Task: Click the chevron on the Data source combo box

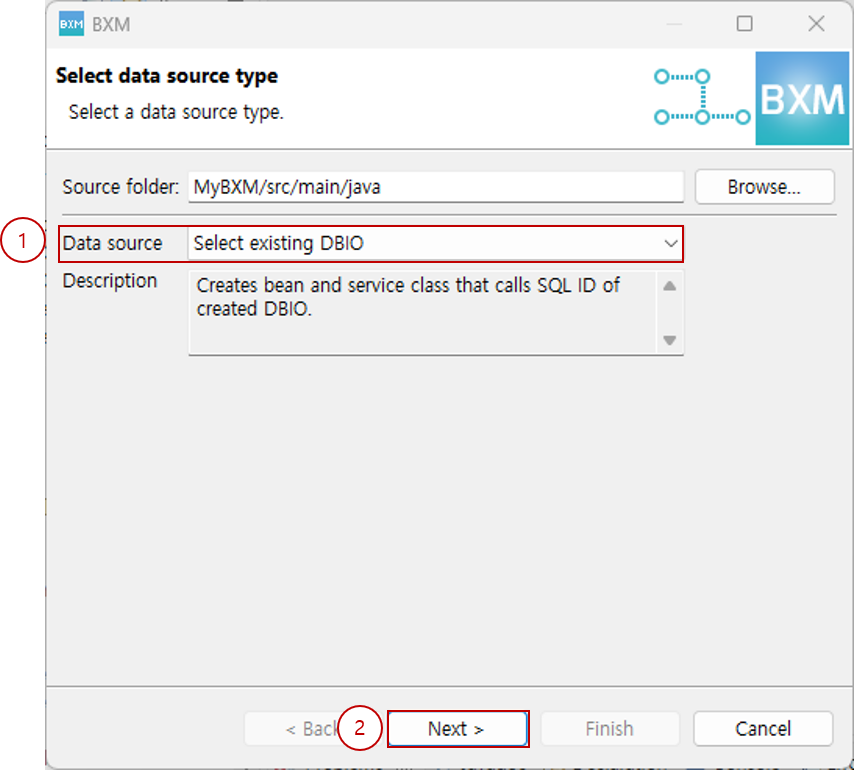Action: pyautogui.click(x=671, y=243)
